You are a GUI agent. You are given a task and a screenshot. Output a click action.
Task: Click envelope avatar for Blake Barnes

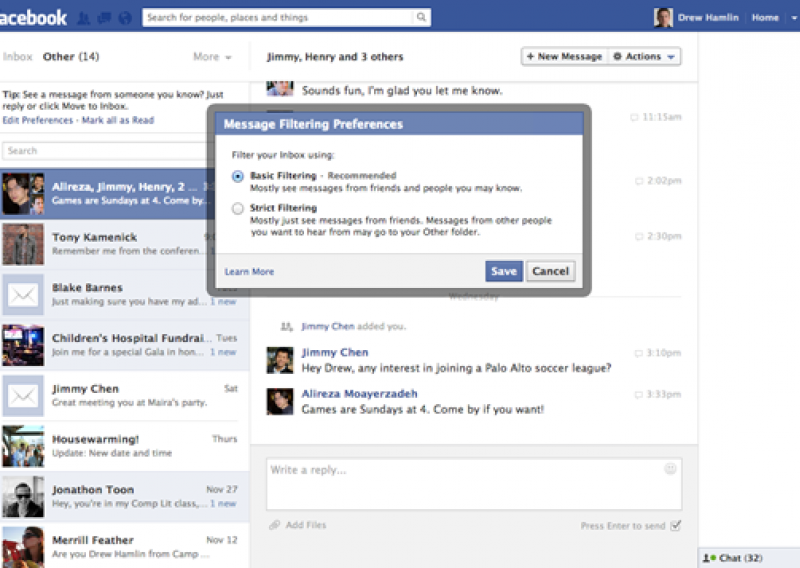pyautogui.click(x=23, y=294)
